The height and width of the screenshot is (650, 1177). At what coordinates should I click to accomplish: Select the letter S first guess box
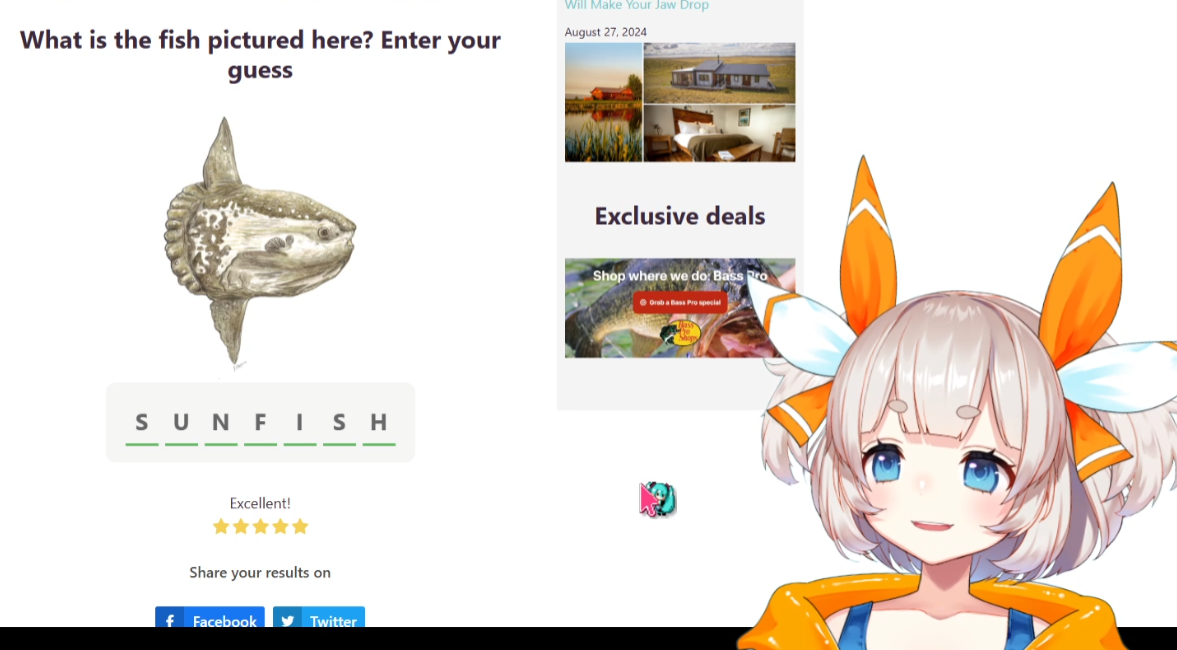coord(142,424)
